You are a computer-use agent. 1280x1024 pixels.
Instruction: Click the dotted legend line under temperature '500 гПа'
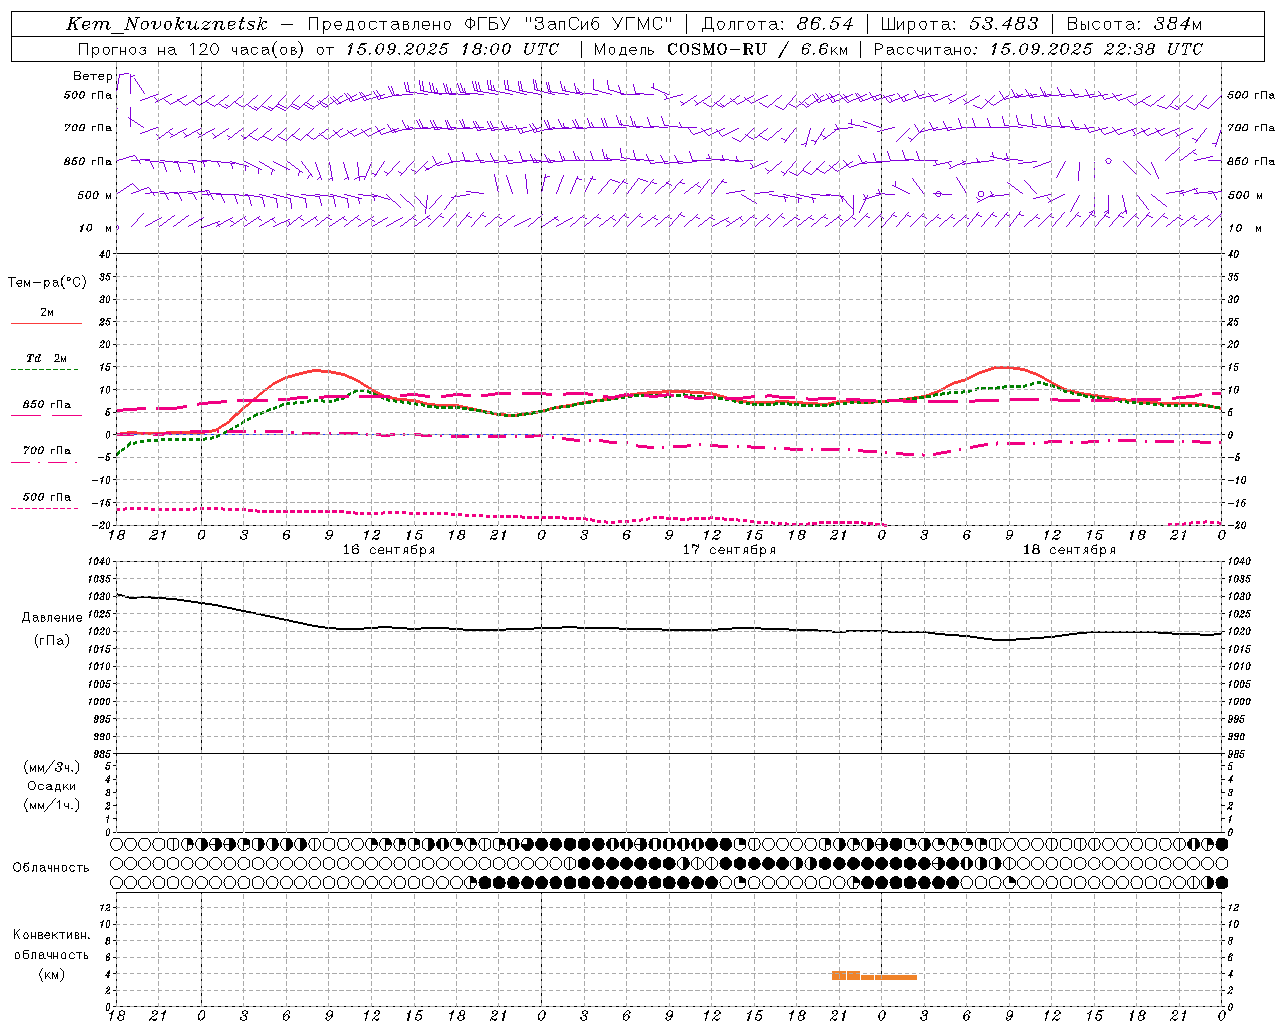coord(46,508)
